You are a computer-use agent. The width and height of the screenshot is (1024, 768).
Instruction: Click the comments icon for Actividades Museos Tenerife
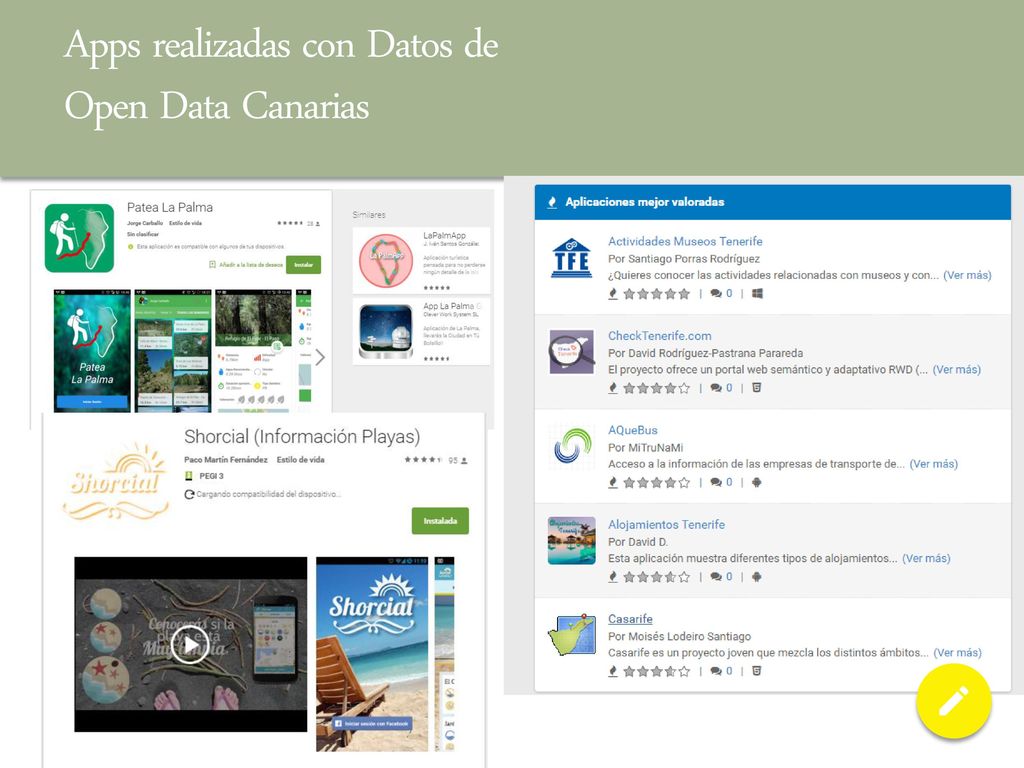tap(716, 294)
